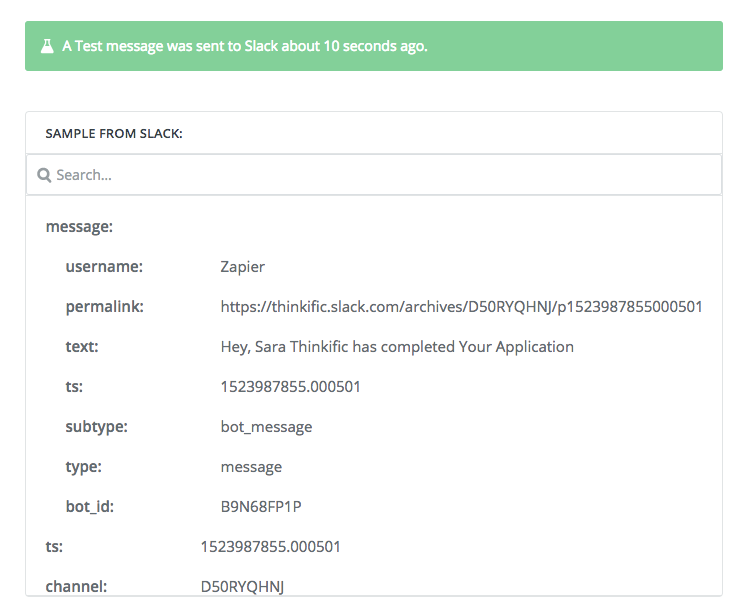The image size is (741, 616).
Task: Click the SAMPLE FROM SLACK header
Action: pyautogui.click(x=114, y=134)
